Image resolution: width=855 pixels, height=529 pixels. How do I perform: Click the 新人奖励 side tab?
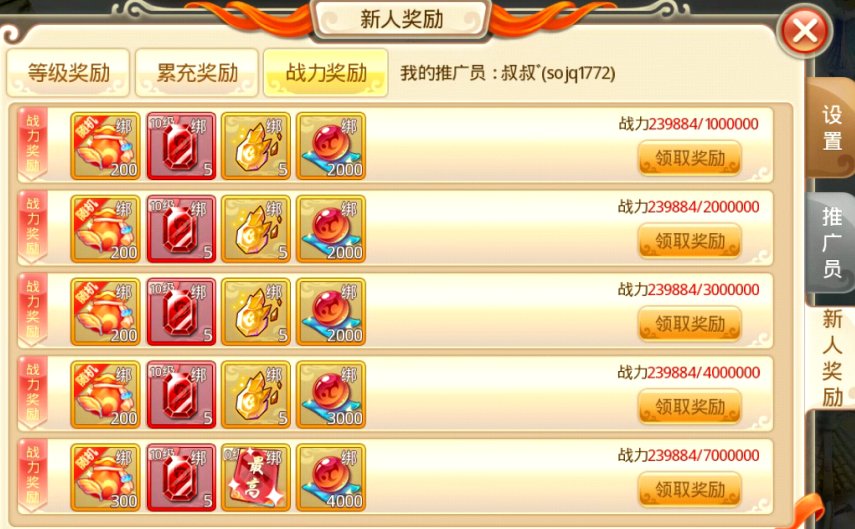coord(832,358)
